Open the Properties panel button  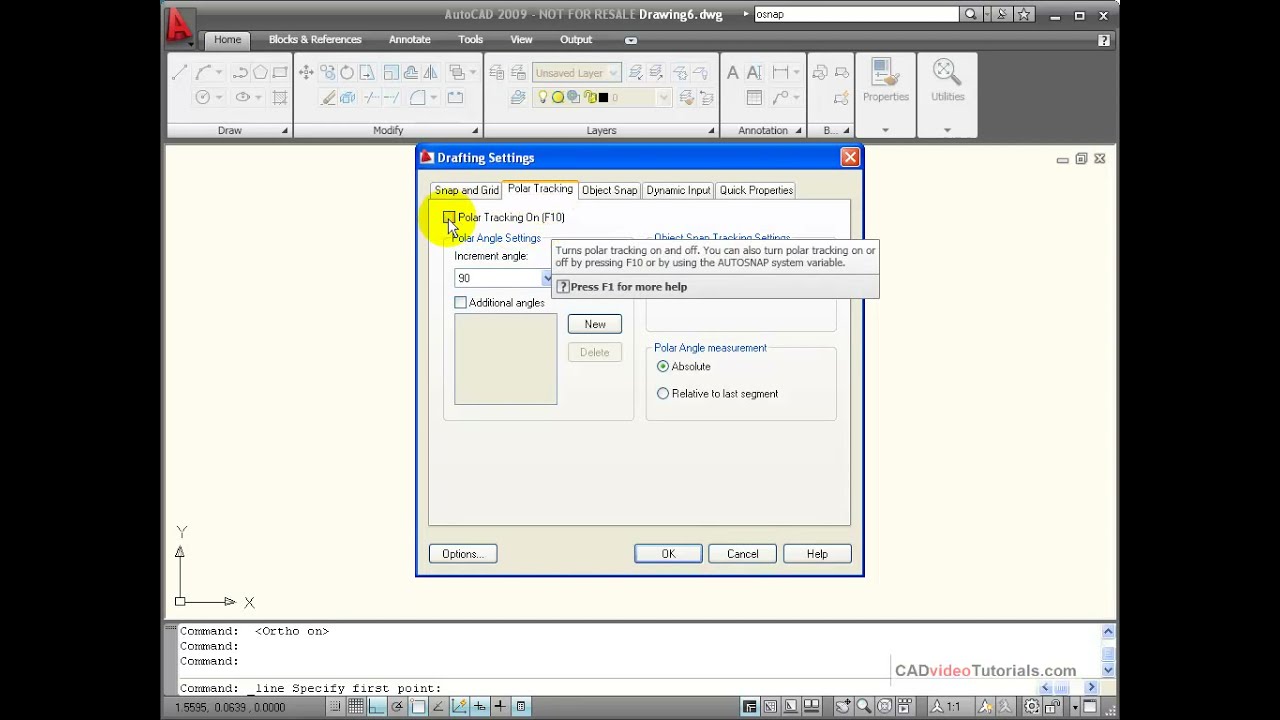885,80
